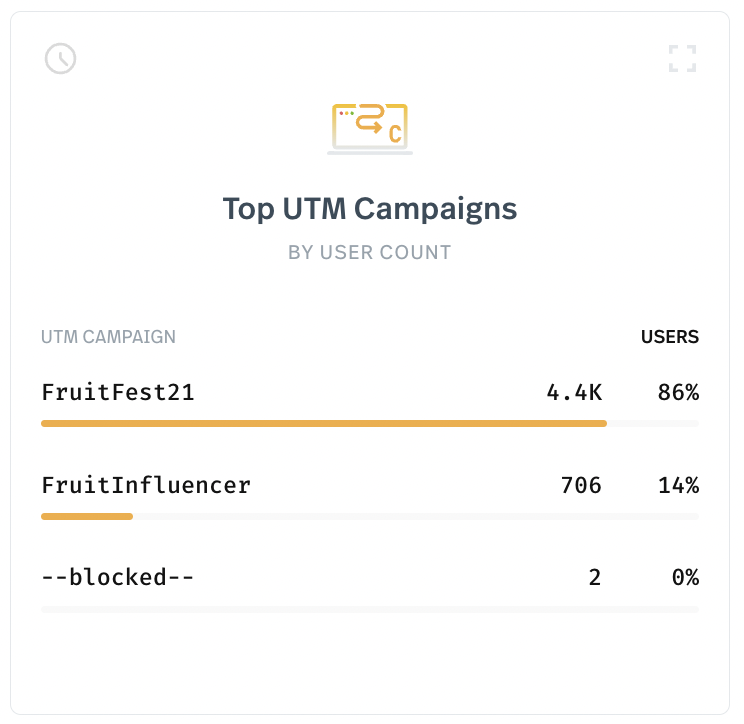Image resolution: width=744 pixels, height=724 pixels.
Task: Click the FruitInfluencer orange progress bar
Action: coord(87,516)
